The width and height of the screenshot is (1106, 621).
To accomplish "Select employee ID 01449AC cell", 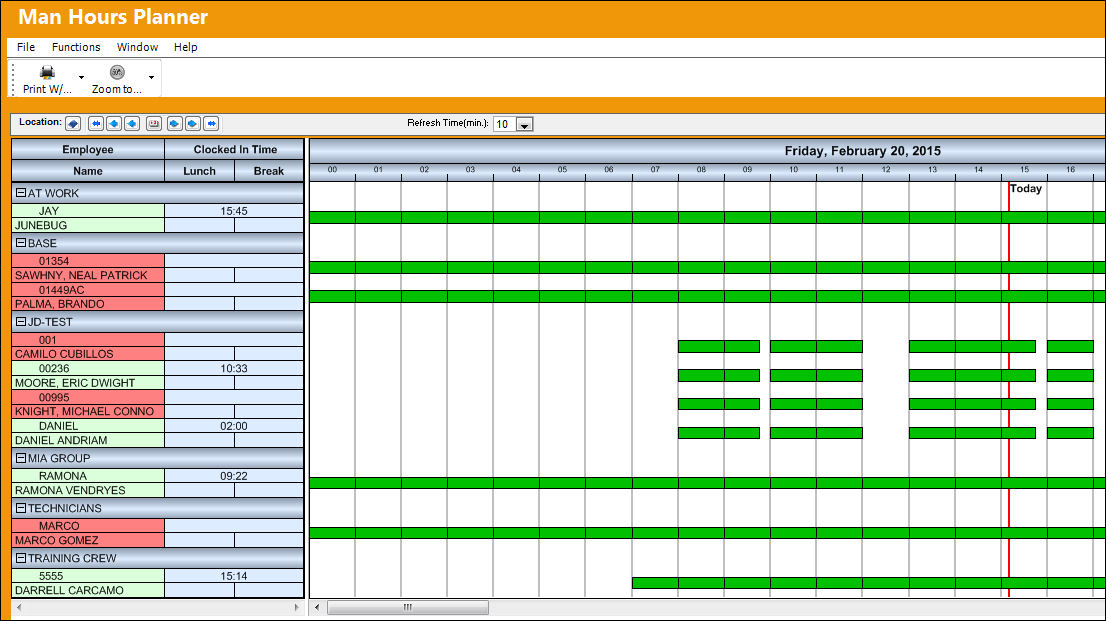I will pos(88,290).
